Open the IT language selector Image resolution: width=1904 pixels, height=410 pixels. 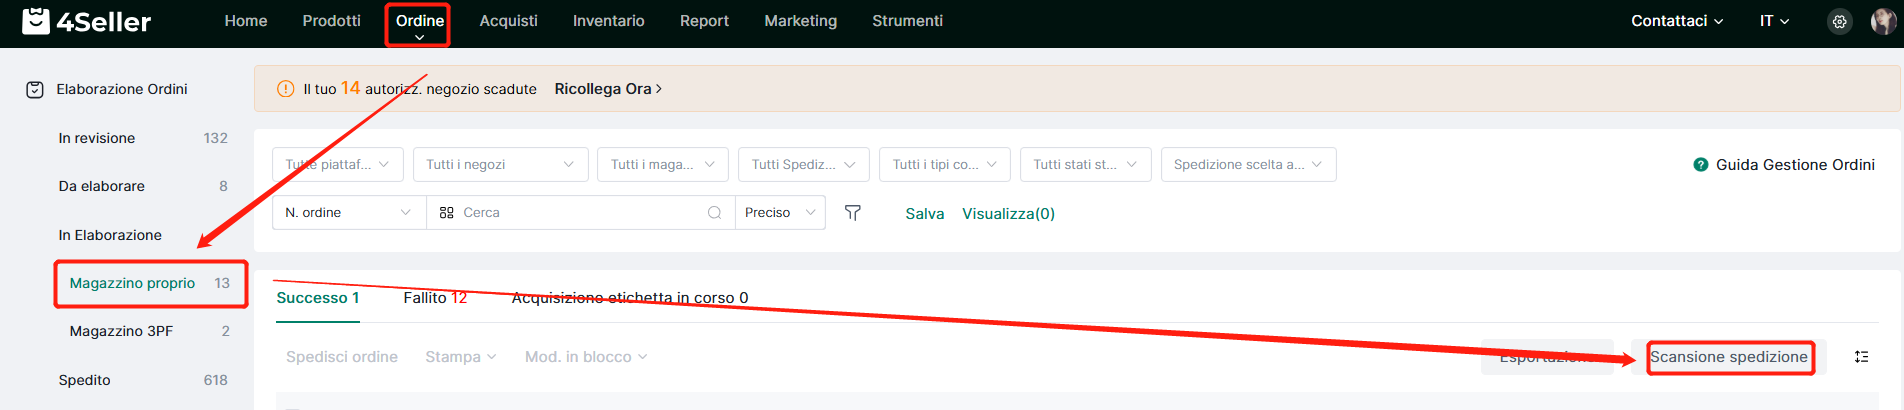point(1774,21)
